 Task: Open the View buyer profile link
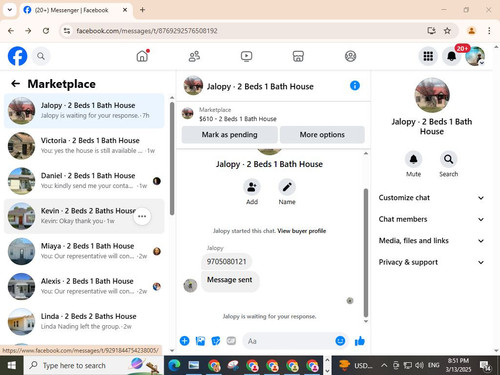tap(302, 231)
